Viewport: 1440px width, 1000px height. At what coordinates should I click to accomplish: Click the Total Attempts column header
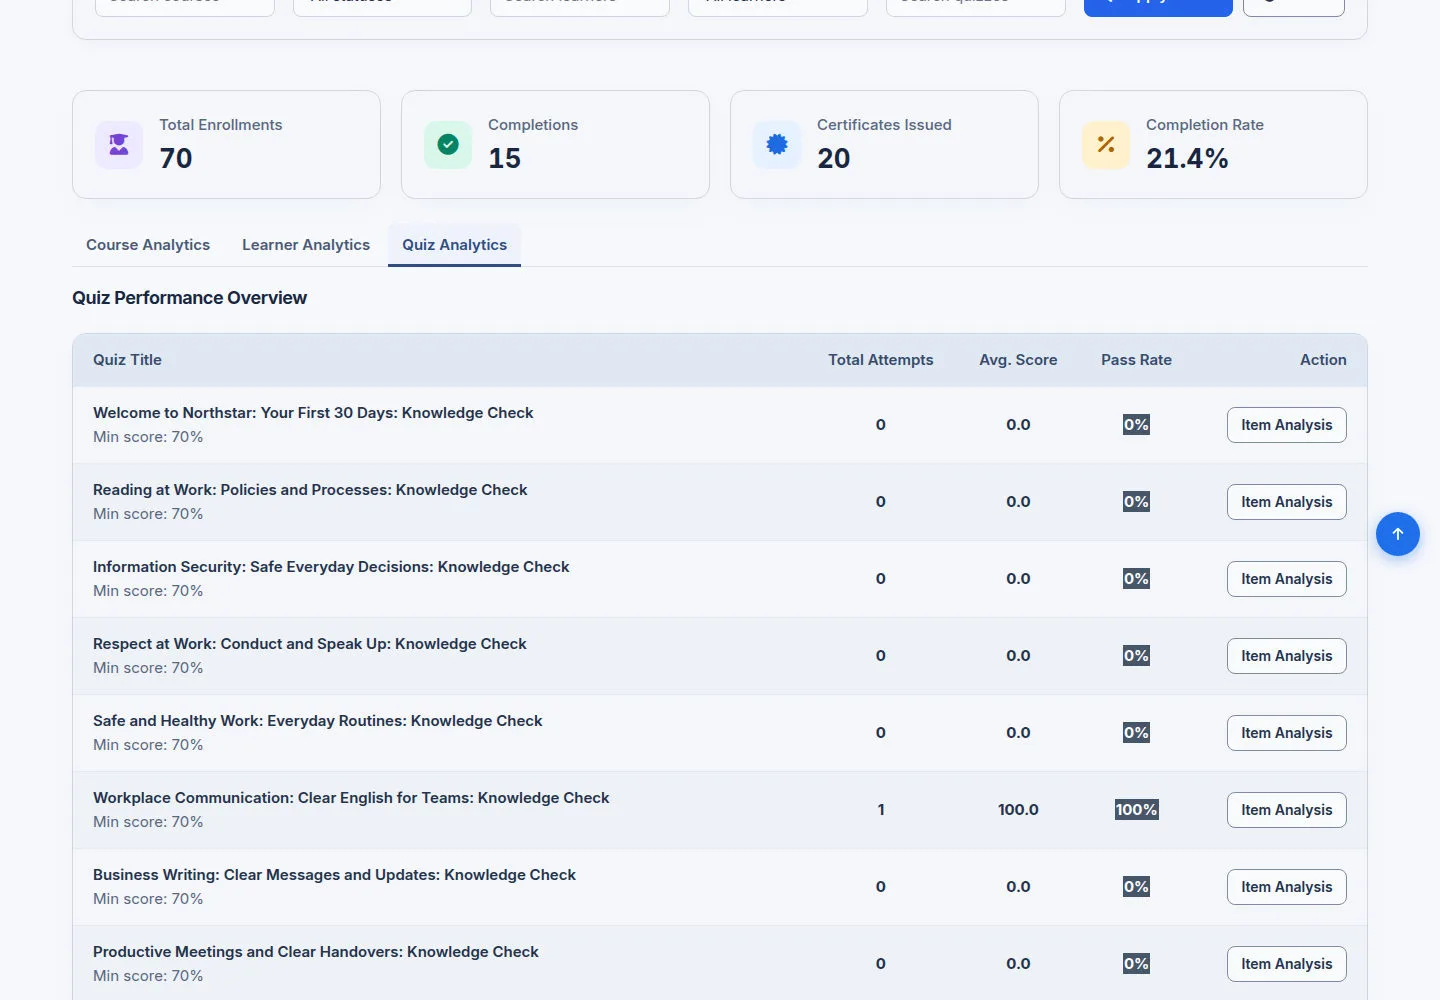tap(880, 360)
